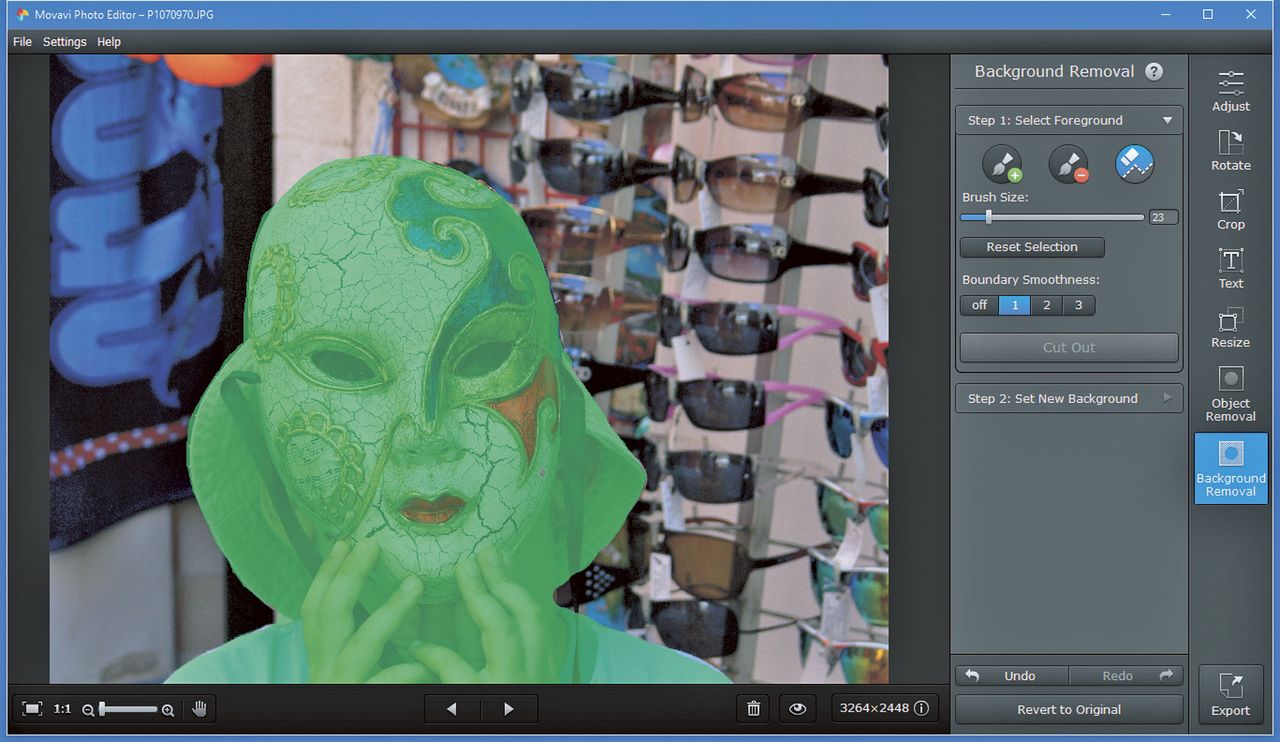
Task: Click the fit-to-screen view icon
Action: point(32,709)
